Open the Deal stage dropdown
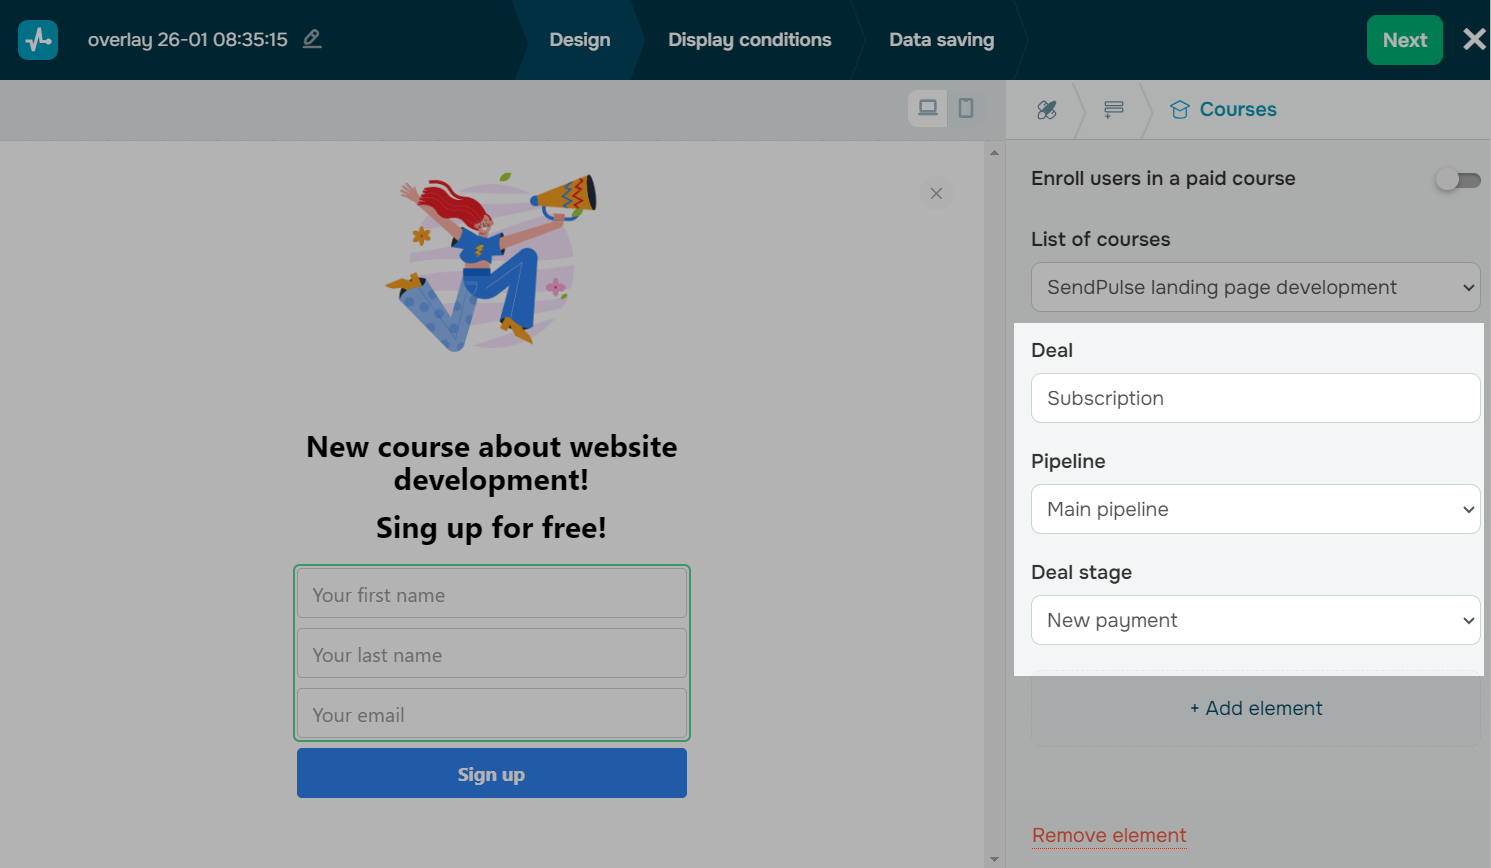1491x868 pixels. click(1255, 621)
